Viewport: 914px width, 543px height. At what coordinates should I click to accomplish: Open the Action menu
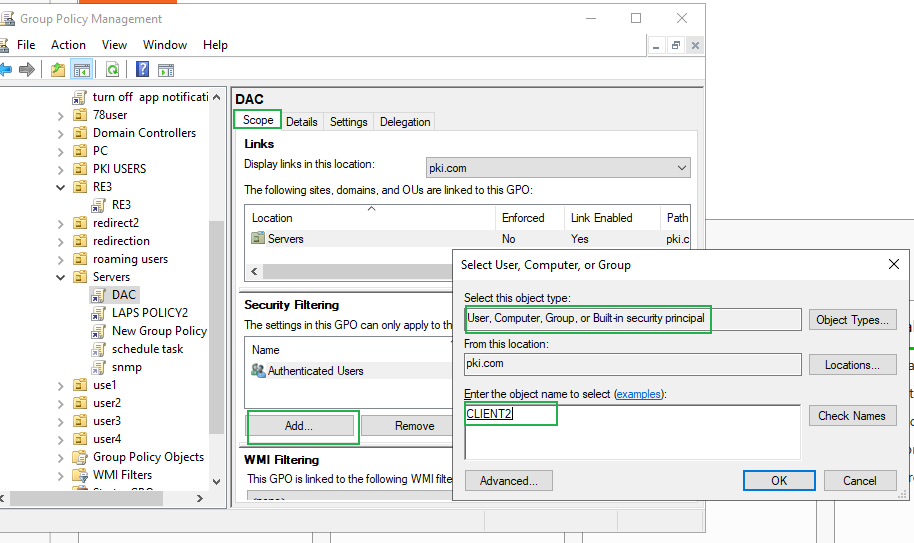coord(68,45)
